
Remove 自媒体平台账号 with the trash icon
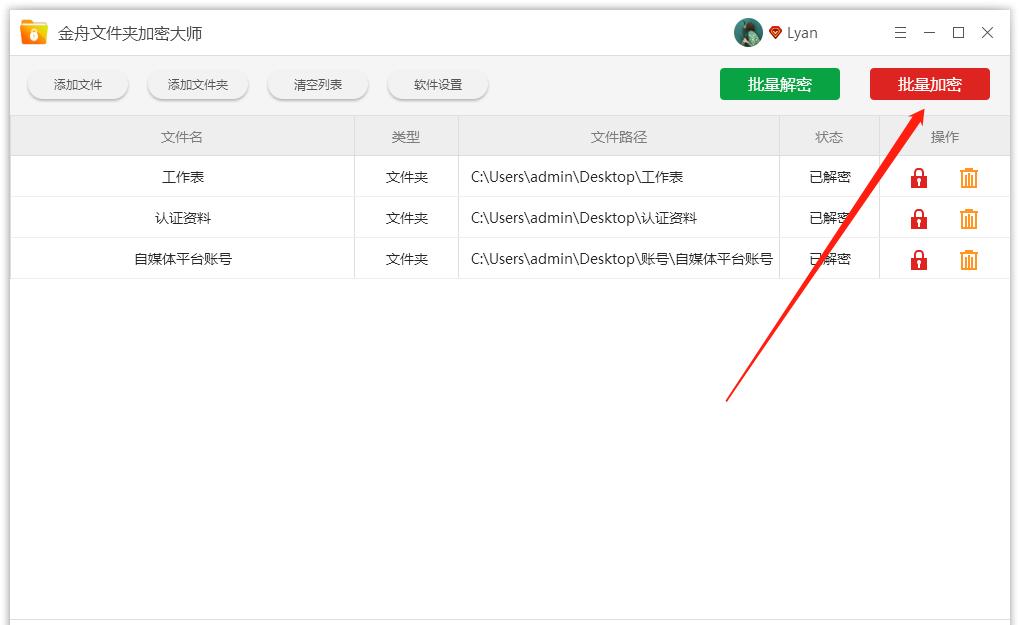pos(968,259)
